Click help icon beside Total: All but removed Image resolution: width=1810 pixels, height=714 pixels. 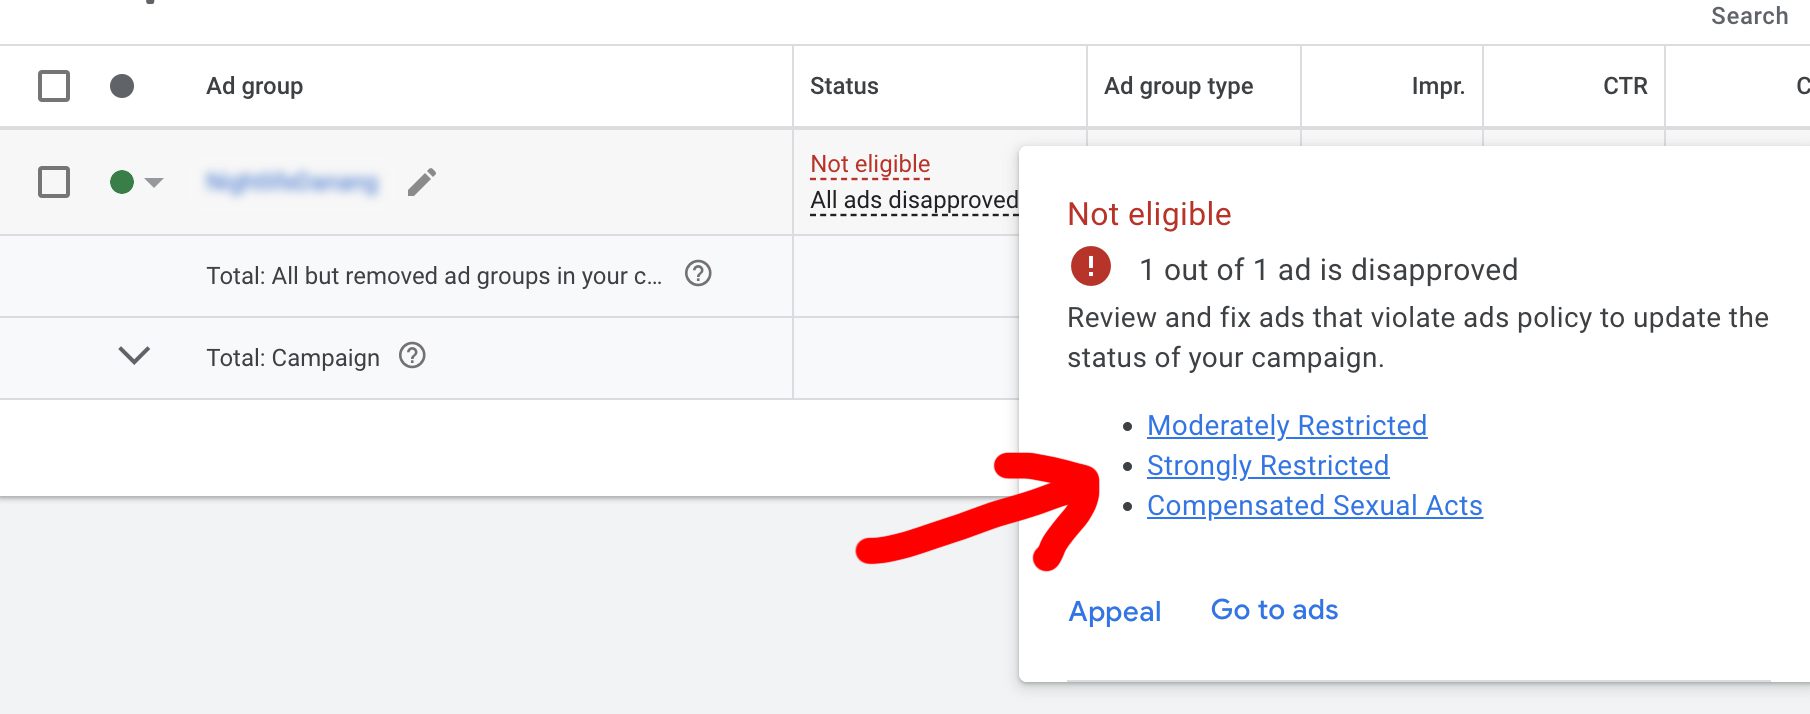point(698,274)
